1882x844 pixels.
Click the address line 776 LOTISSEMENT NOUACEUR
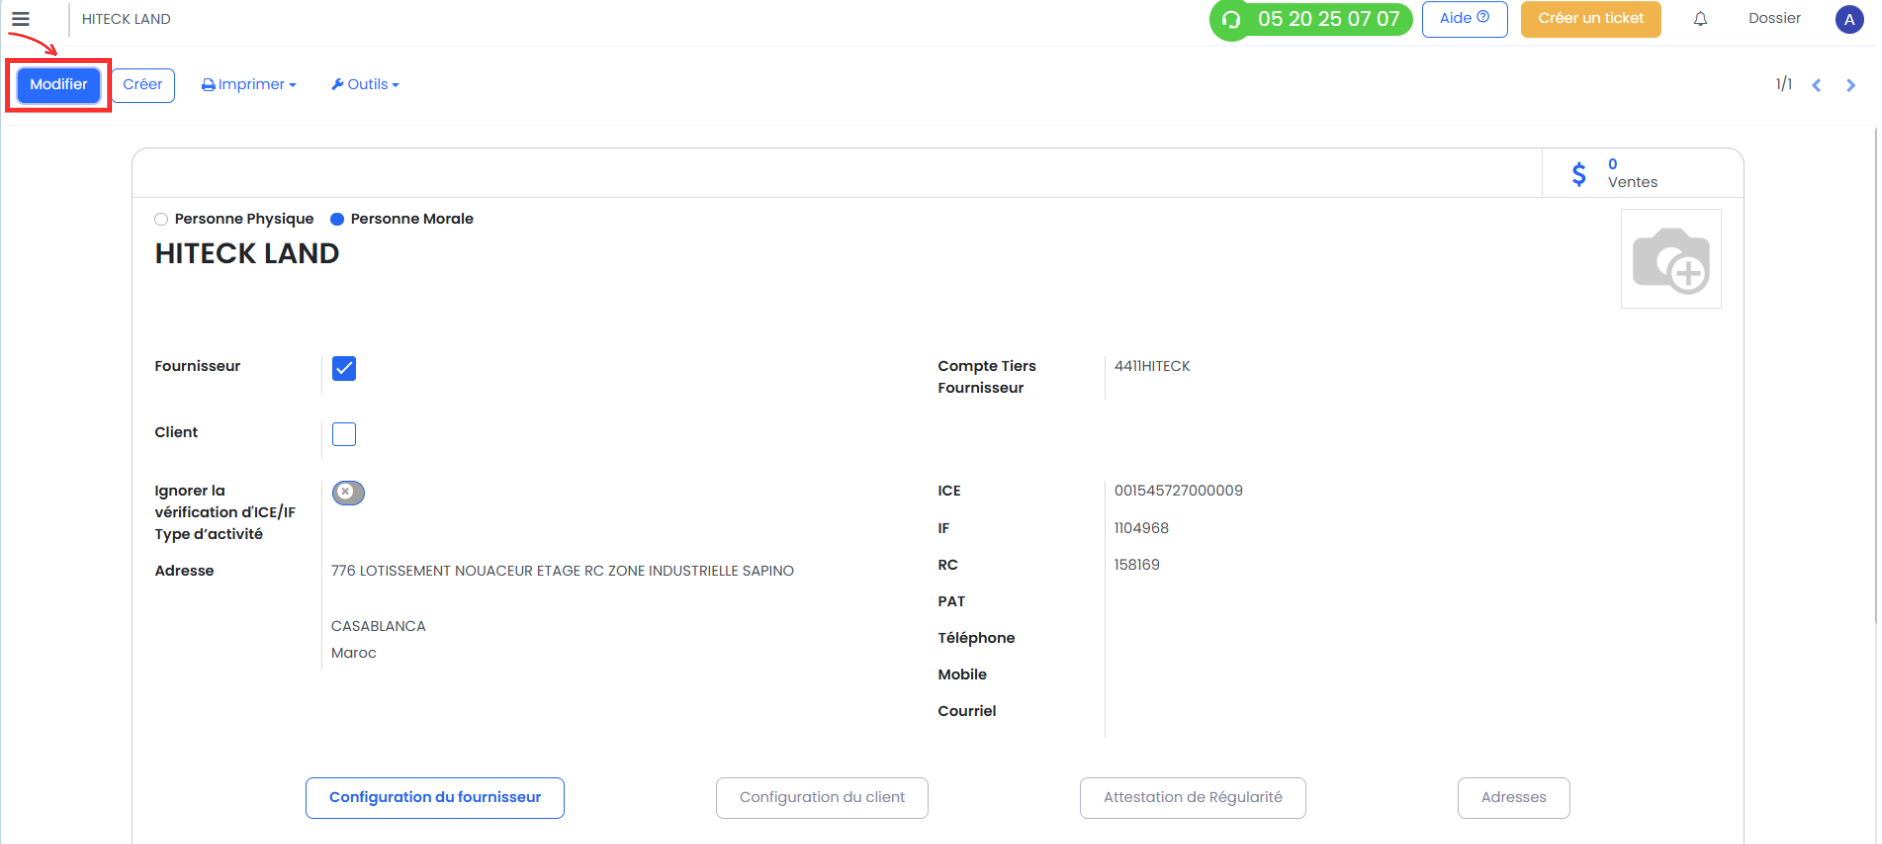pos(563,571)
